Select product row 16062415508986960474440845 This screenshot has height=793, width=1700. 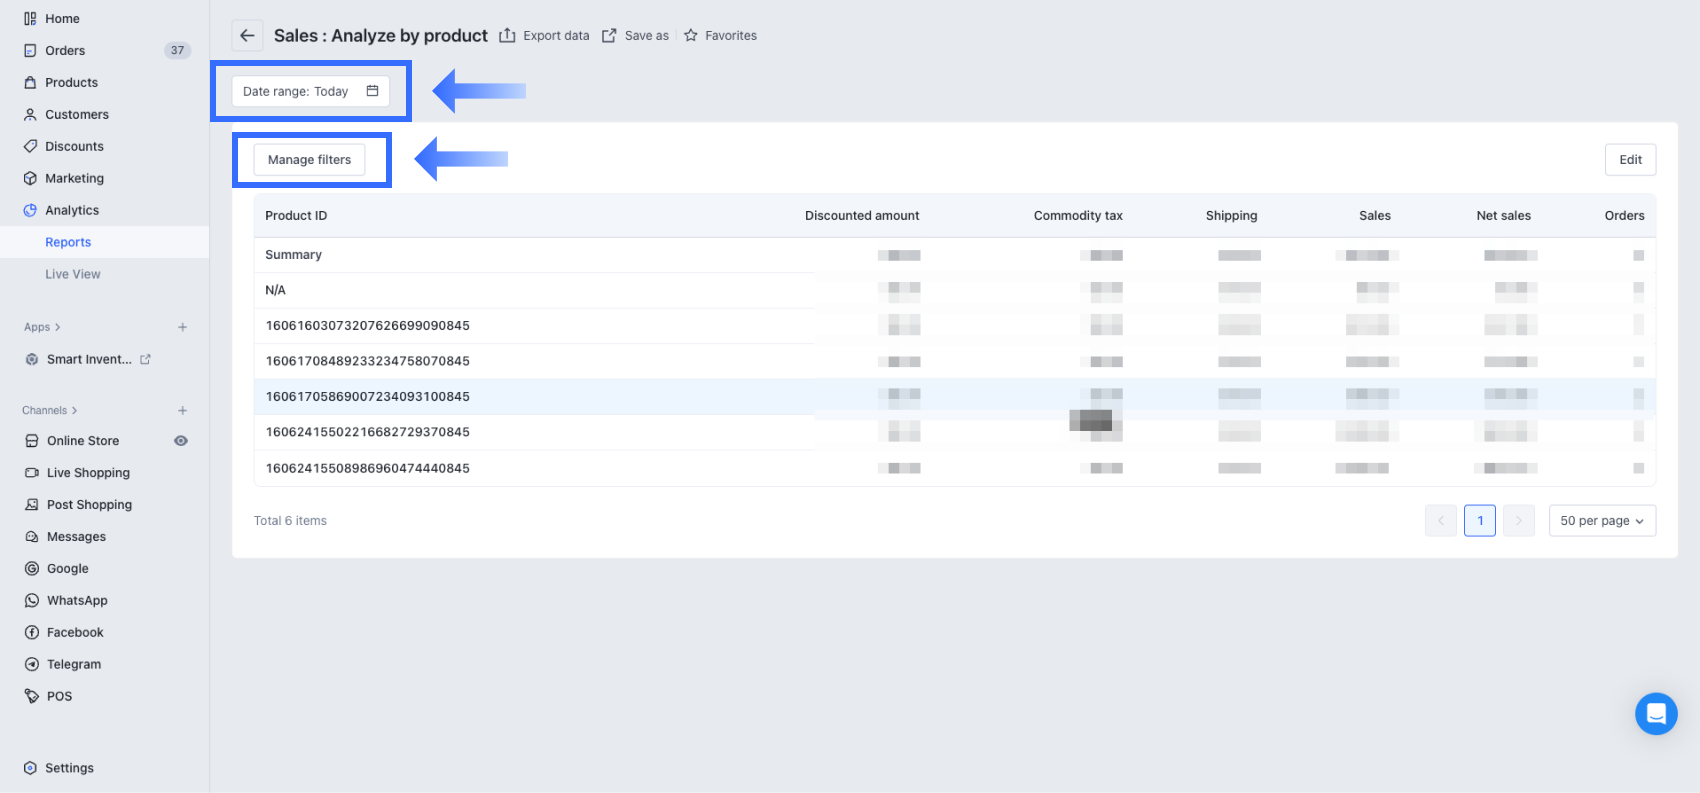click(x=955, y=468)
